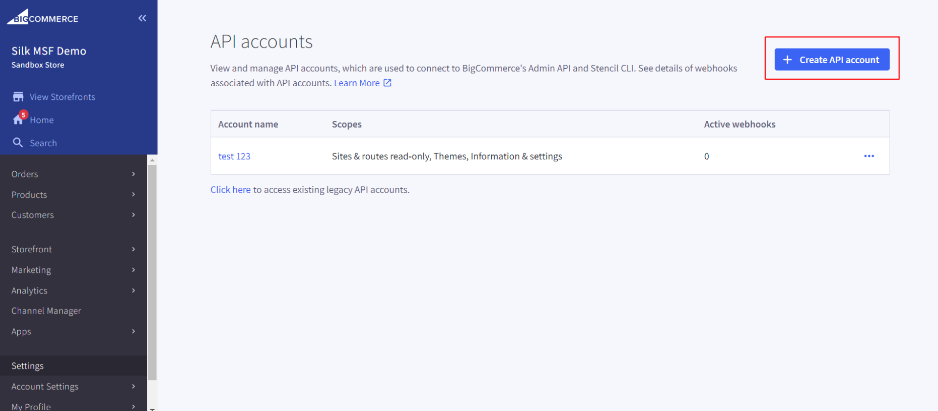
Task: Expand the Marketing menu chevron
Action: click(x=133, y=270)
